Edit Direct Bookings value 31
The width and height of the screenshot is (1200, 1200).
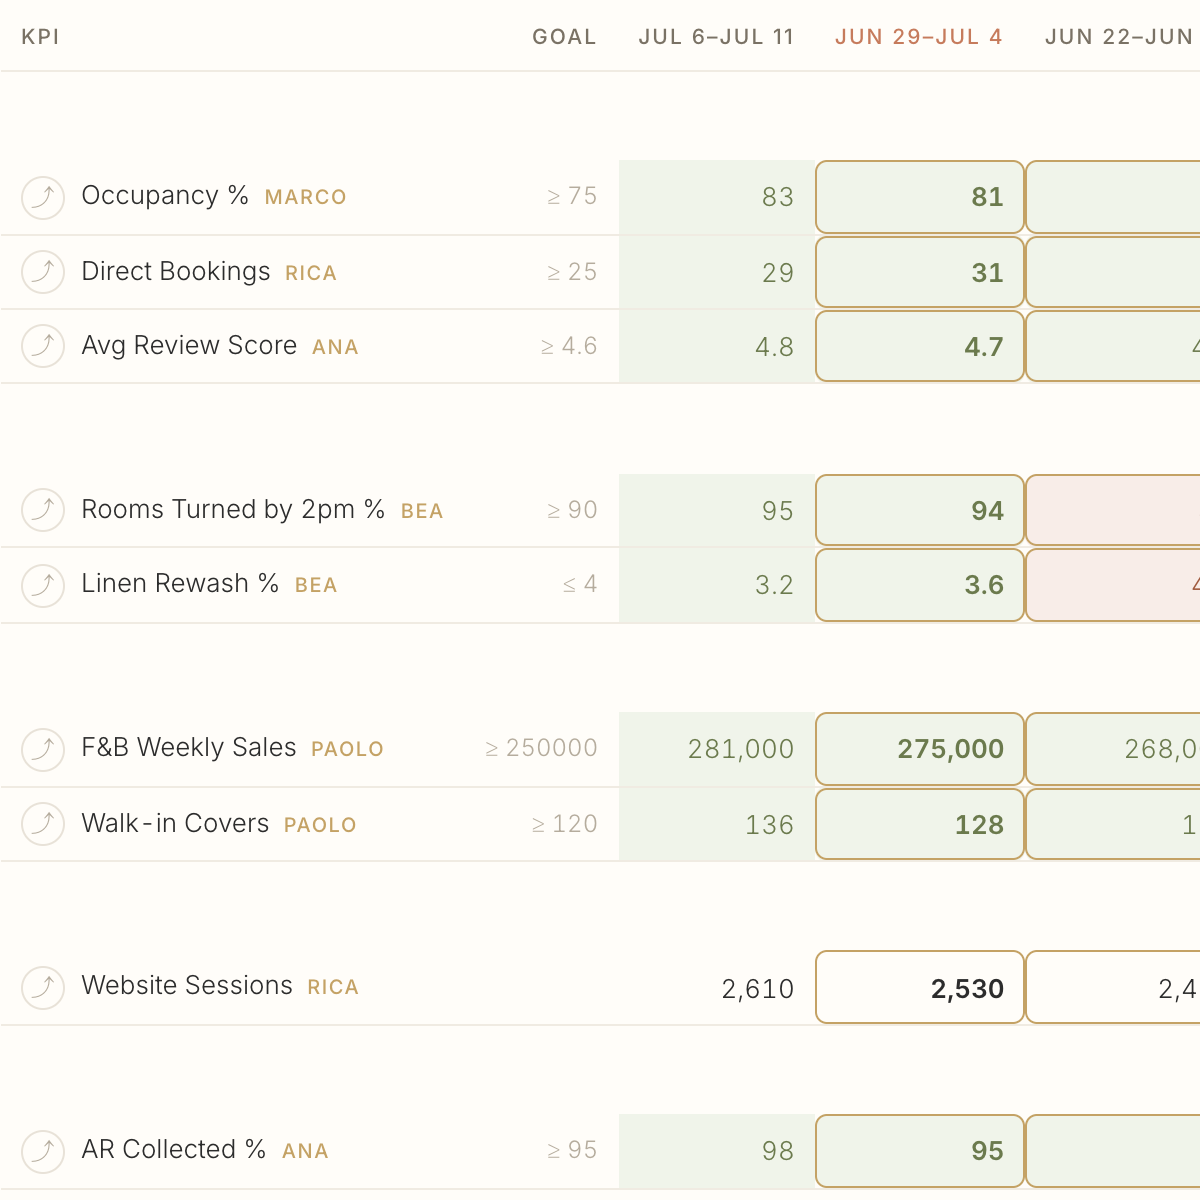pyautogui.click(x=920, y=272)
